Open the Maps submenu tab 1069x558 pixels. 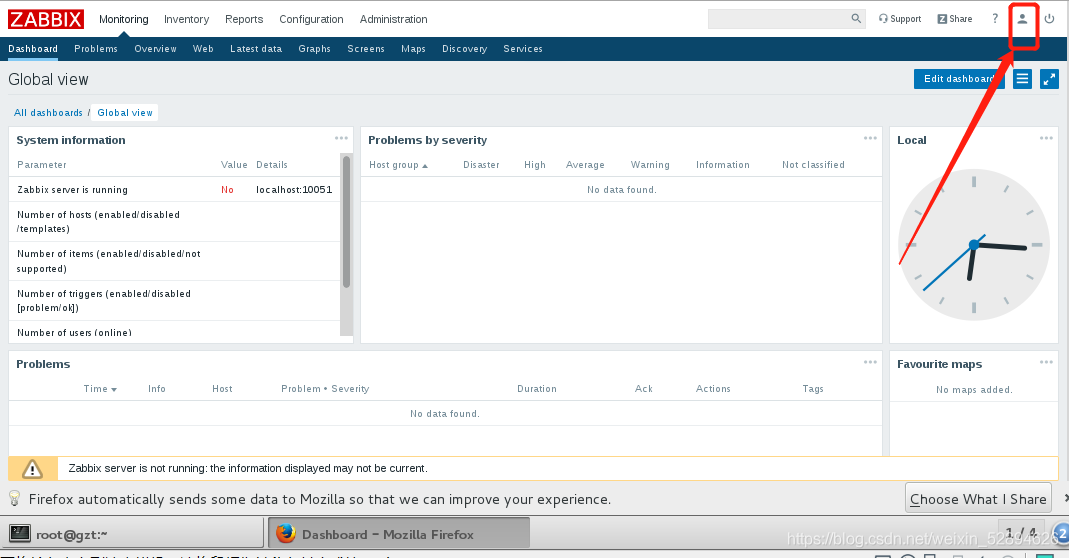tap(413, 49)
